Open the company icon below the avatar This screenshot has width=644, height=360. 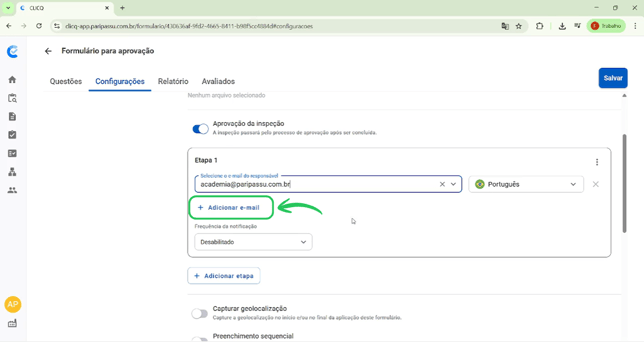[x=12, y=323]
